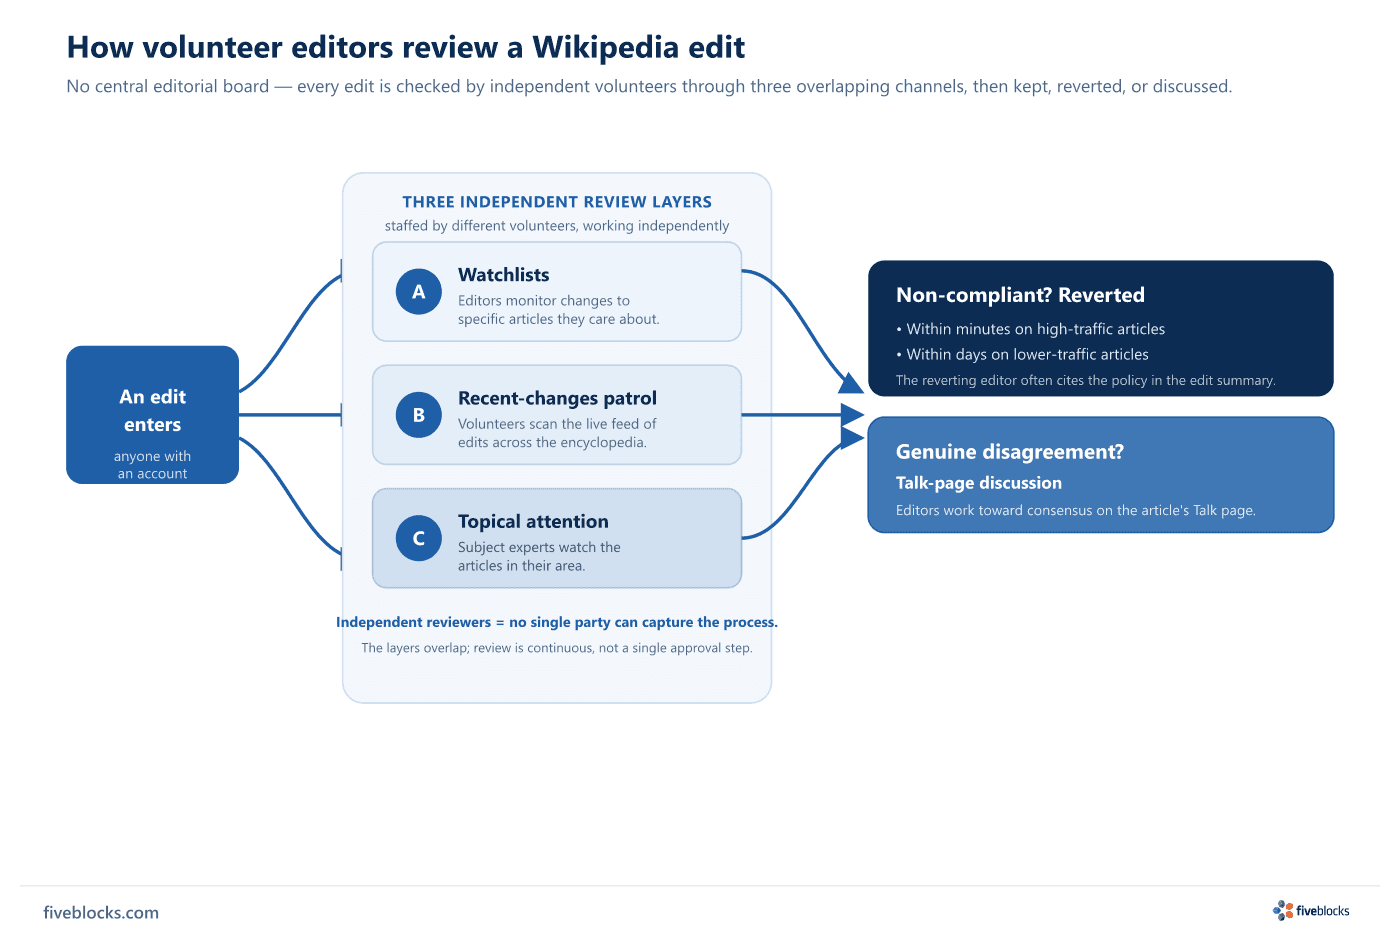Viewport: 1400px width, 945px height.
Task: Click the fiveblocks logo at bottom right
Action: coord(1311,911)
